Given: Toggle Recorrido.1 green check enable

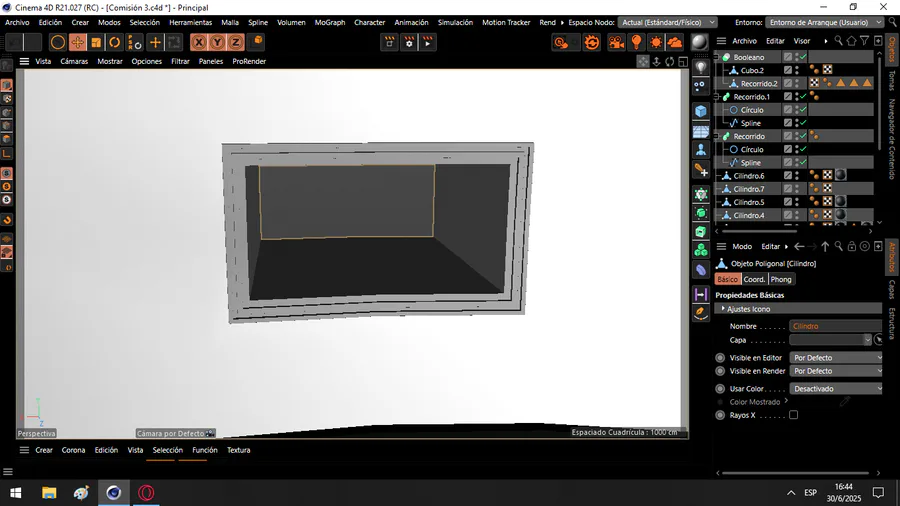Looking at the screenshot, I should tap(803, 96).
